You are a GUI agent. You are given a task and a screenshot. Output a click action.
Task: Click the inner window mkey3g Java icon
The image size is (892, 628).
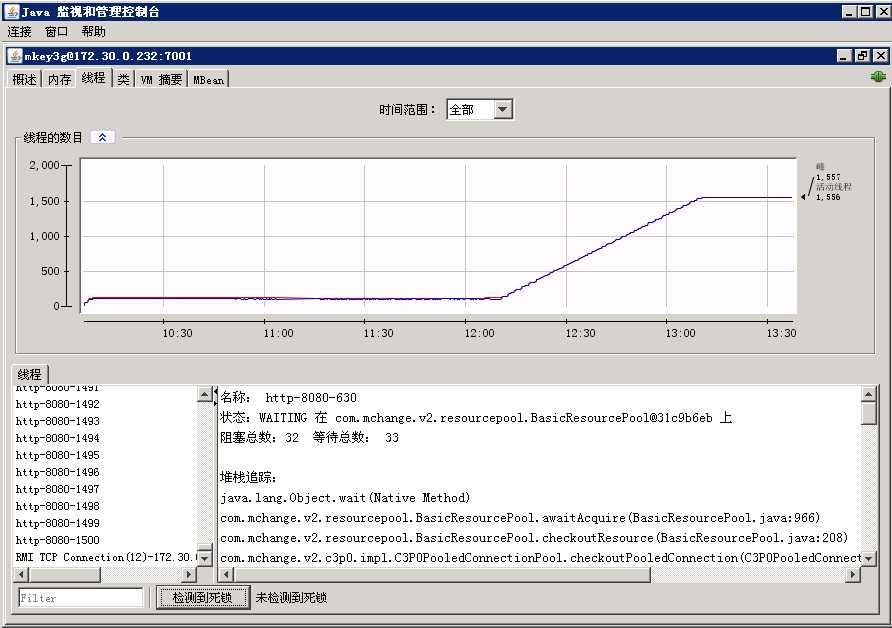(x=15, y=56)
